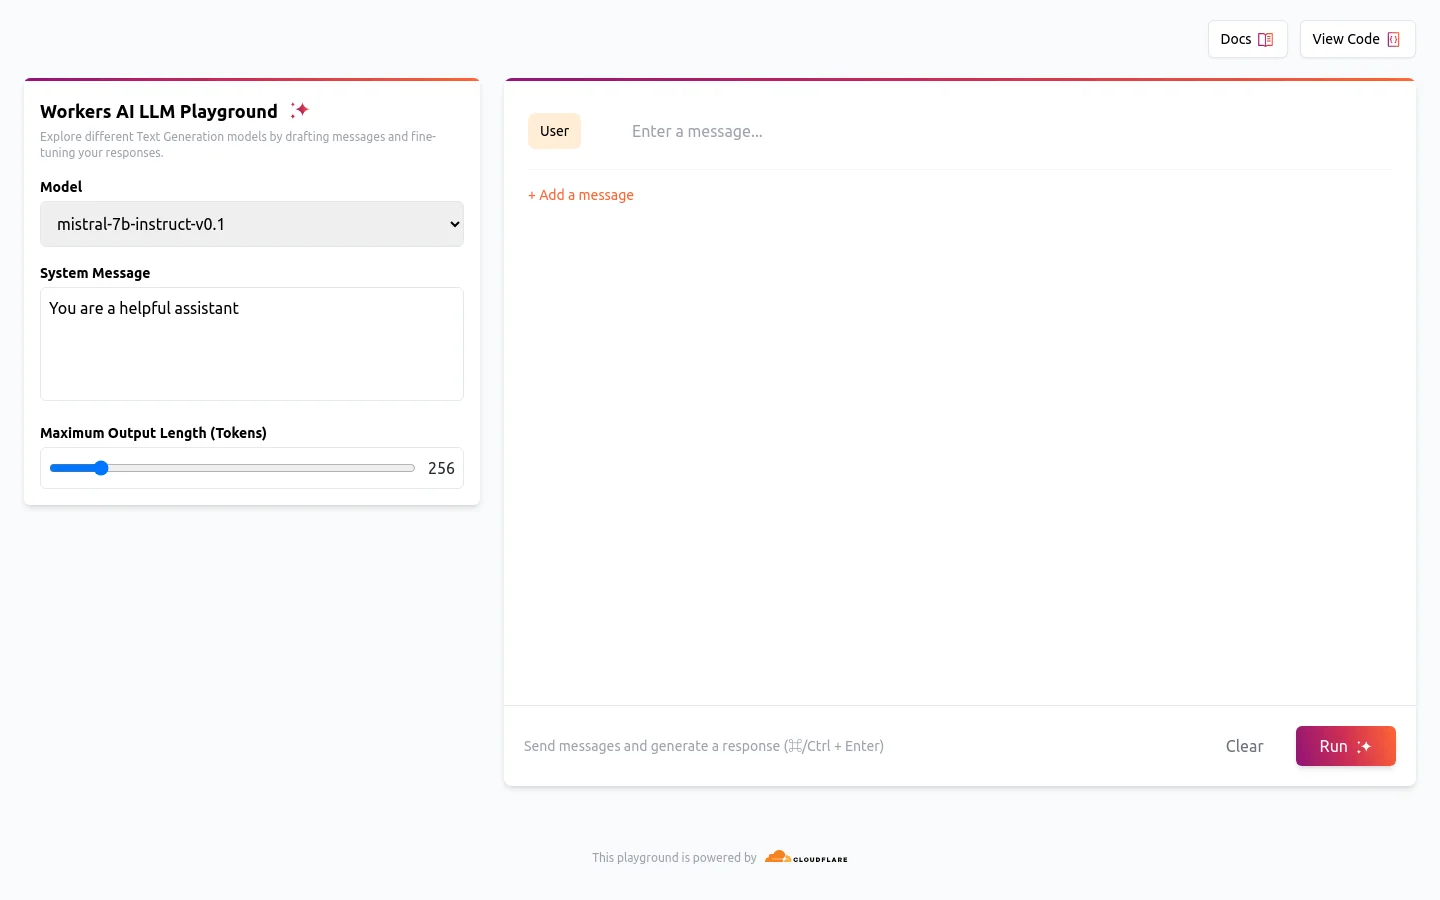The height and width of the screenshot is (900, 1440).
Task: Click the token slider's blue handle
Action: (101, 468)
